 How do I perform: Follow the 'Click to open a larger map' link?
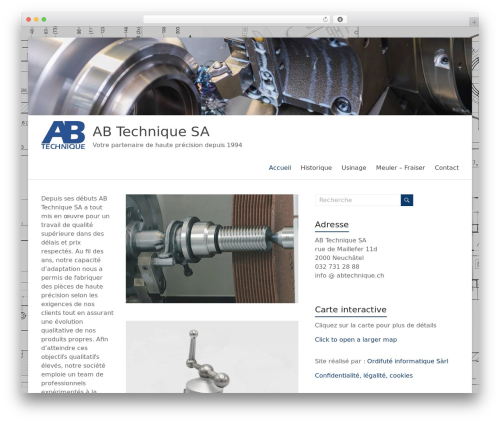point(356,340)
